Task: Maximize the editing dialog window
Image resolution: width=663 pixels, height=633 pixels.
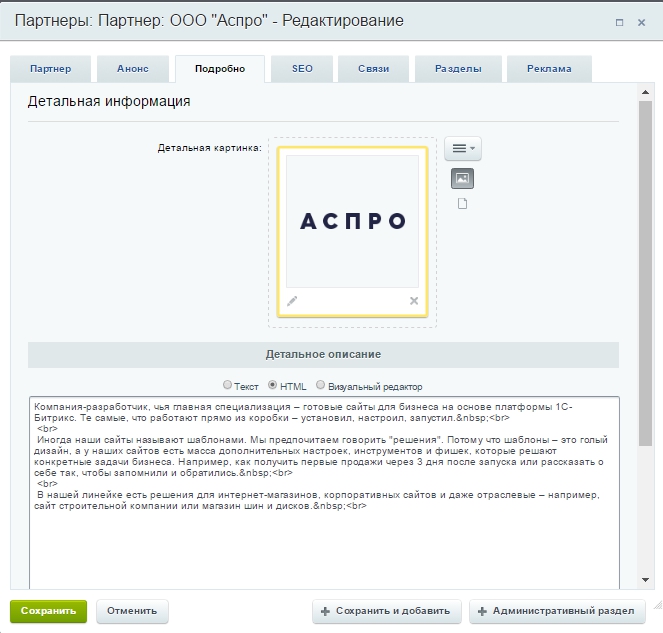Action: point(619,22)
